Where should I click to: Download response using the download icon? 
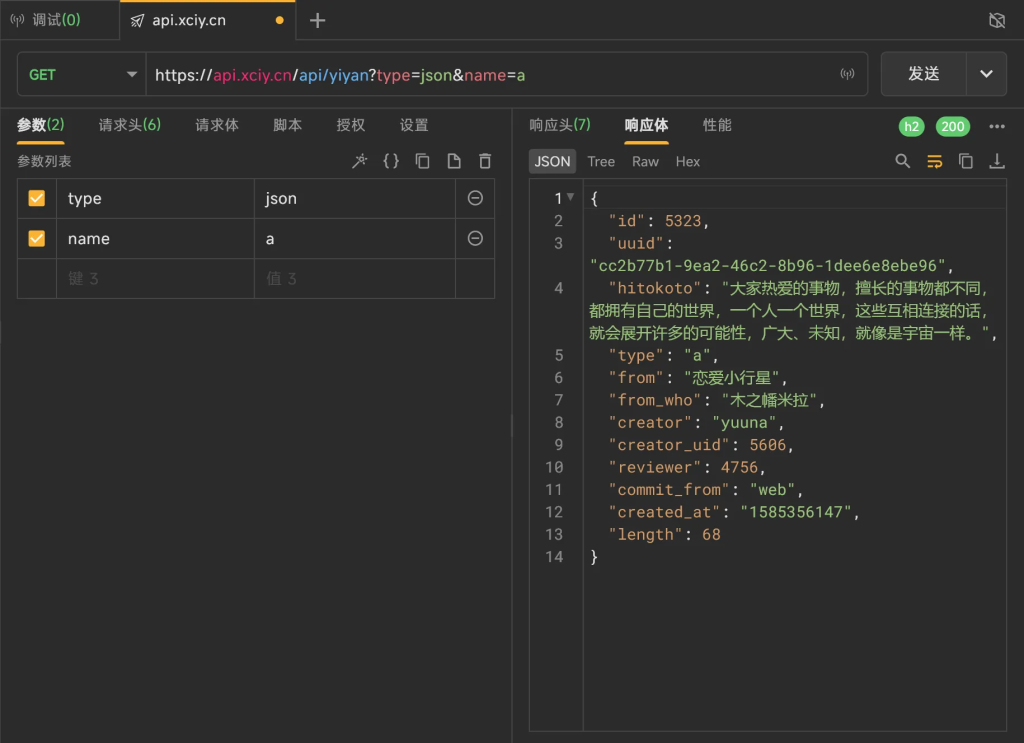click(x=997, y=161)
